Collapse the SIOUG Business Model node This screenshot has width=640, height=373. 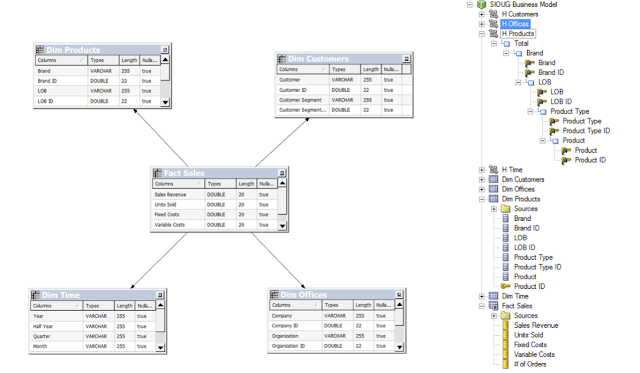pyautogui.click(x=470, y=4)
